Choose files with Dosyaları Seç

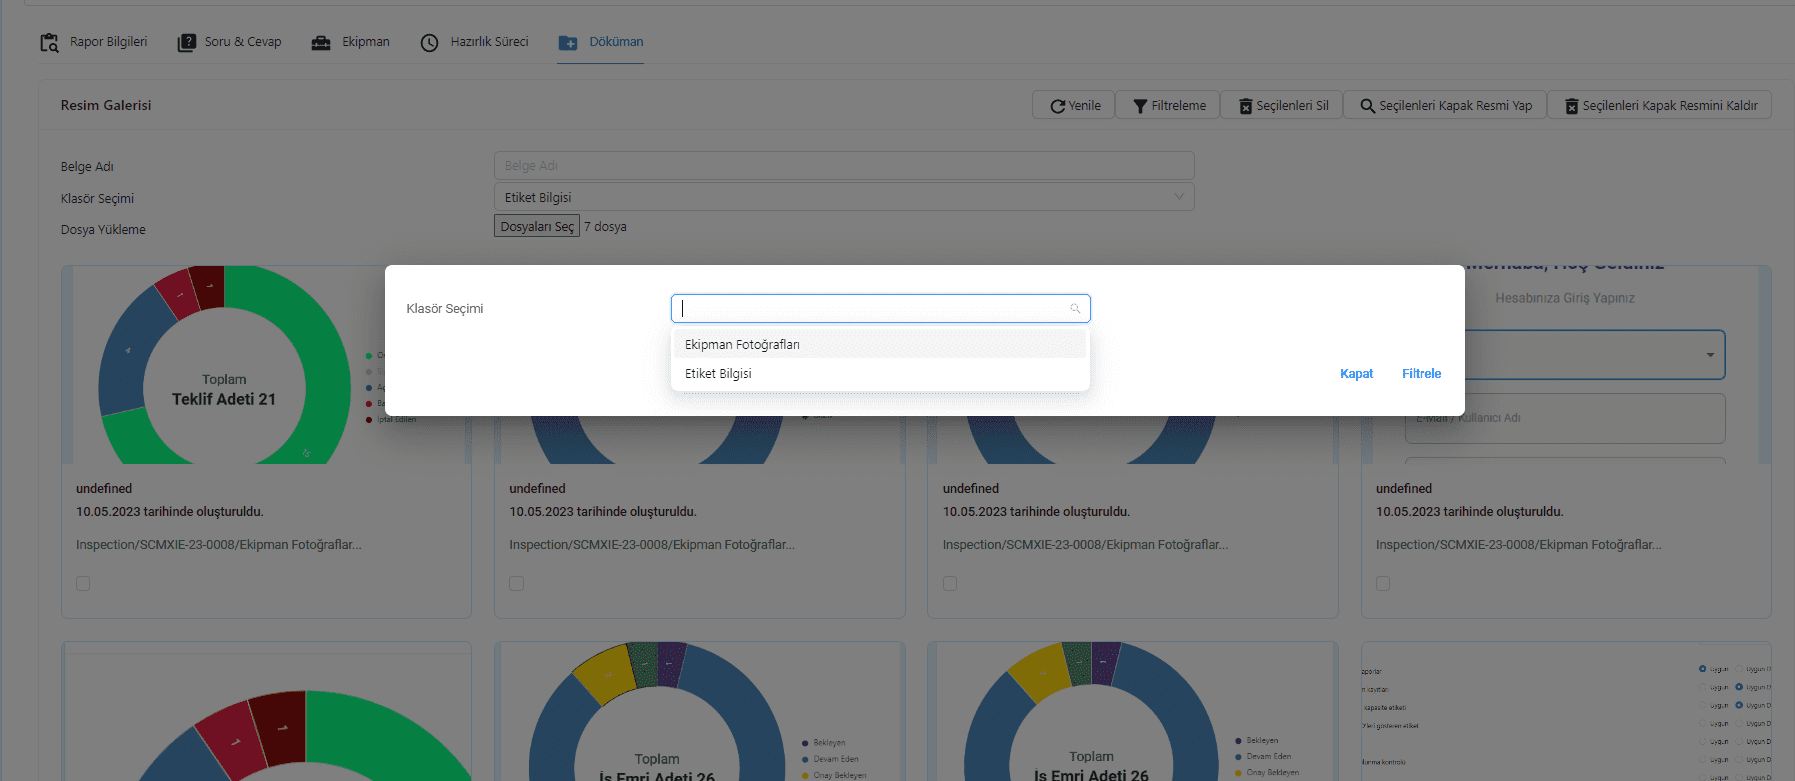pyautogui.click(x=537, y=226)
